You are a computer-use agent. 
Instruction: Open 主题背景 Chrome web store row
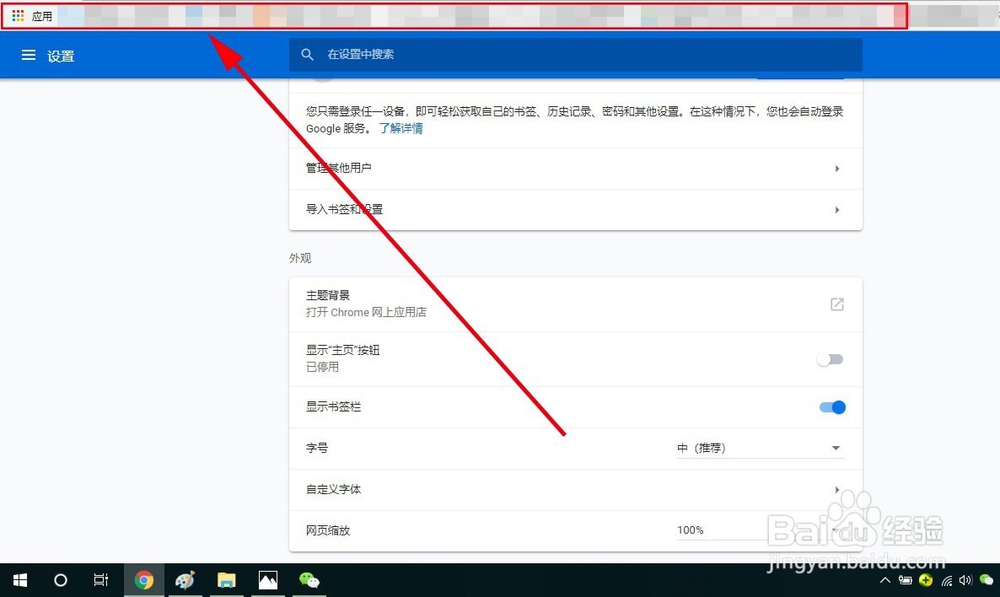tap(575, 304)
